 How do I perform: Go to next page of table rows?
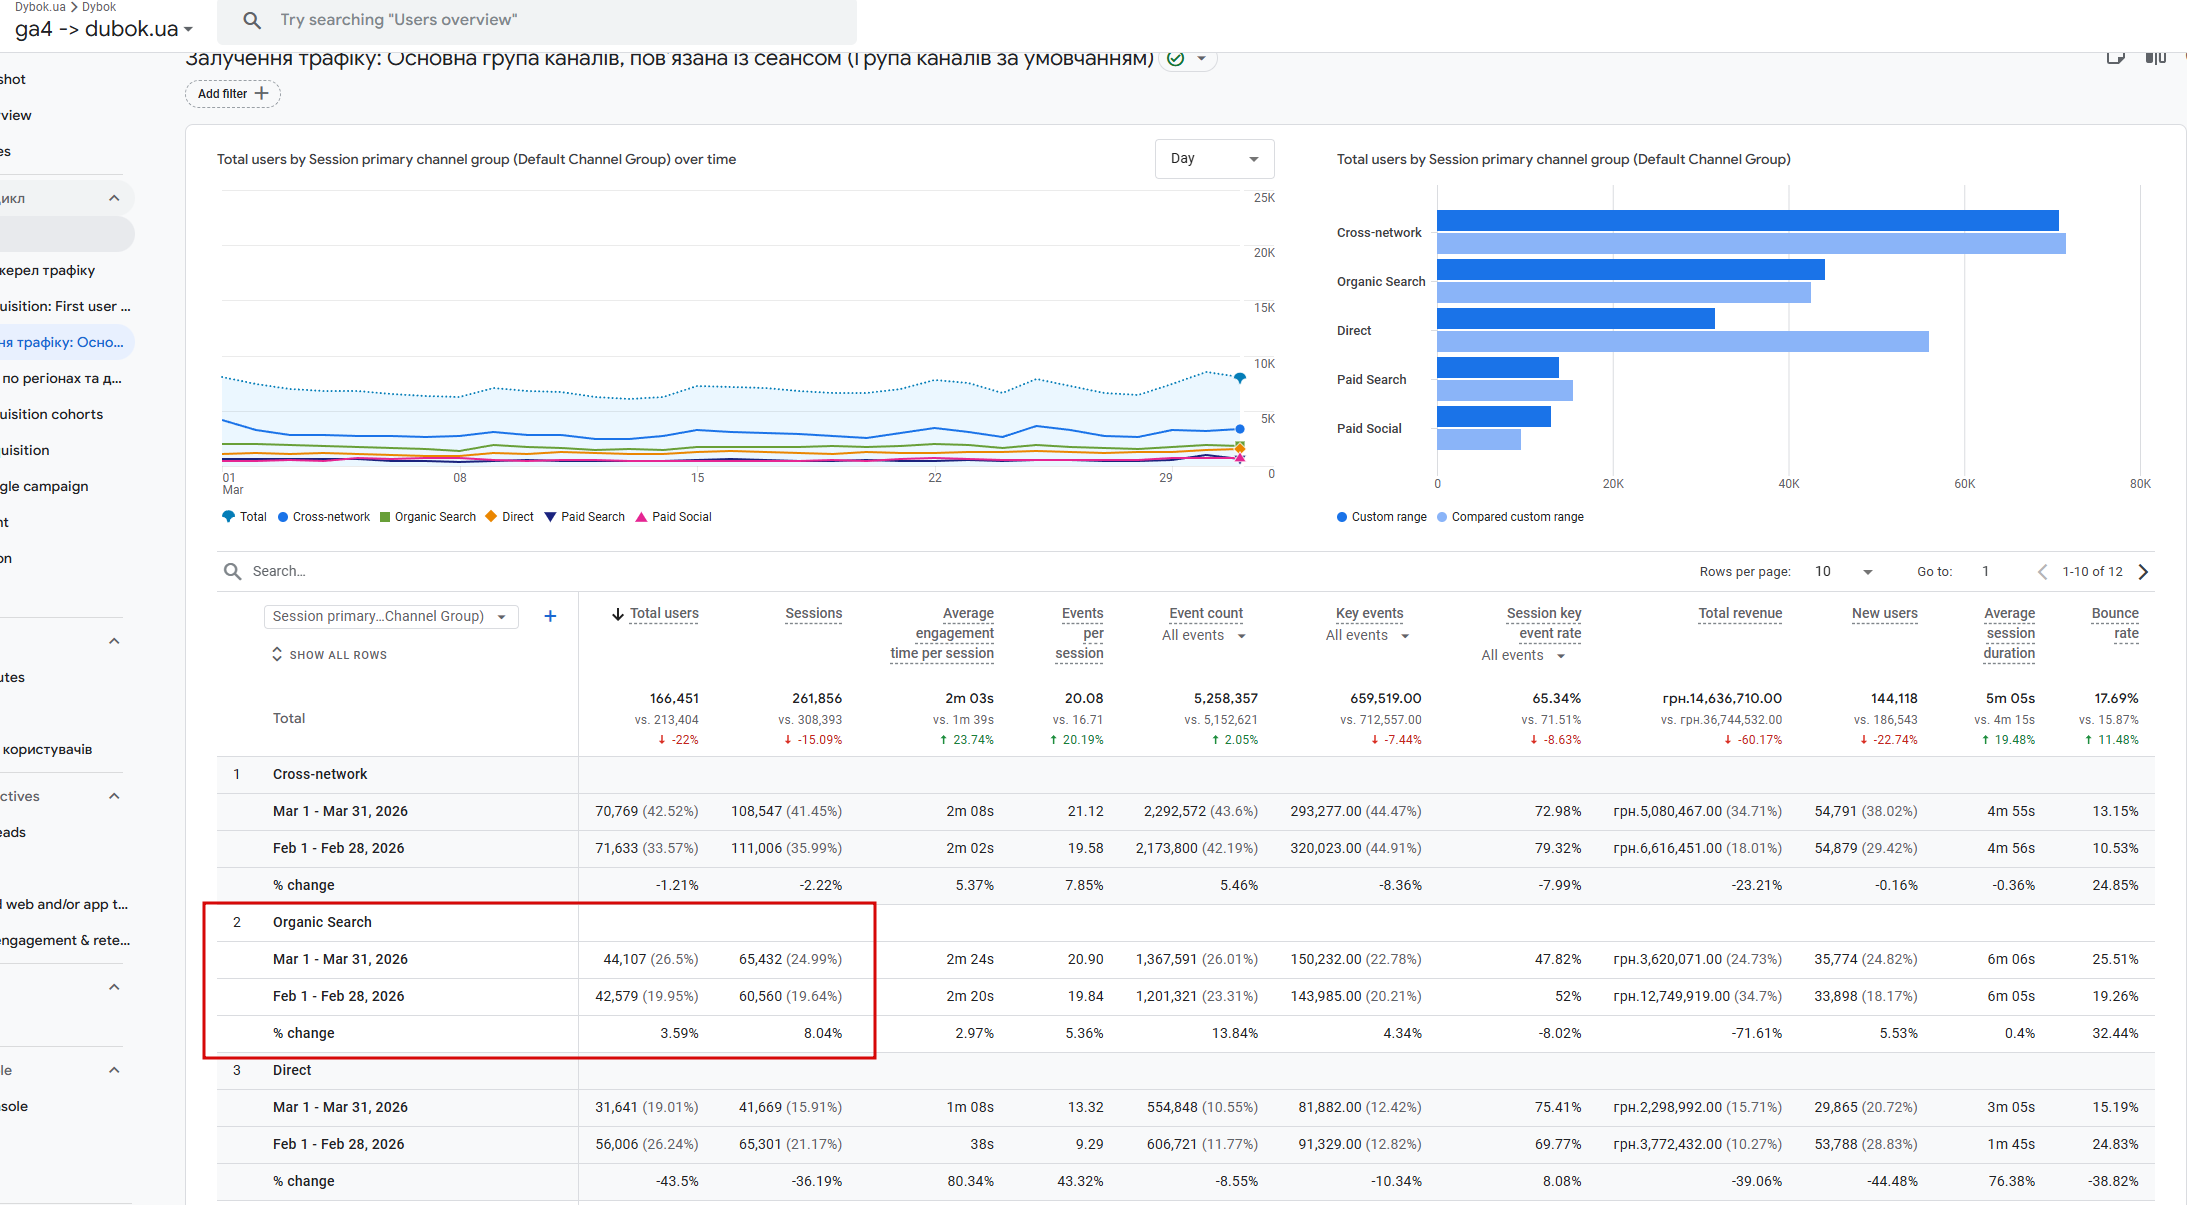2143,572
